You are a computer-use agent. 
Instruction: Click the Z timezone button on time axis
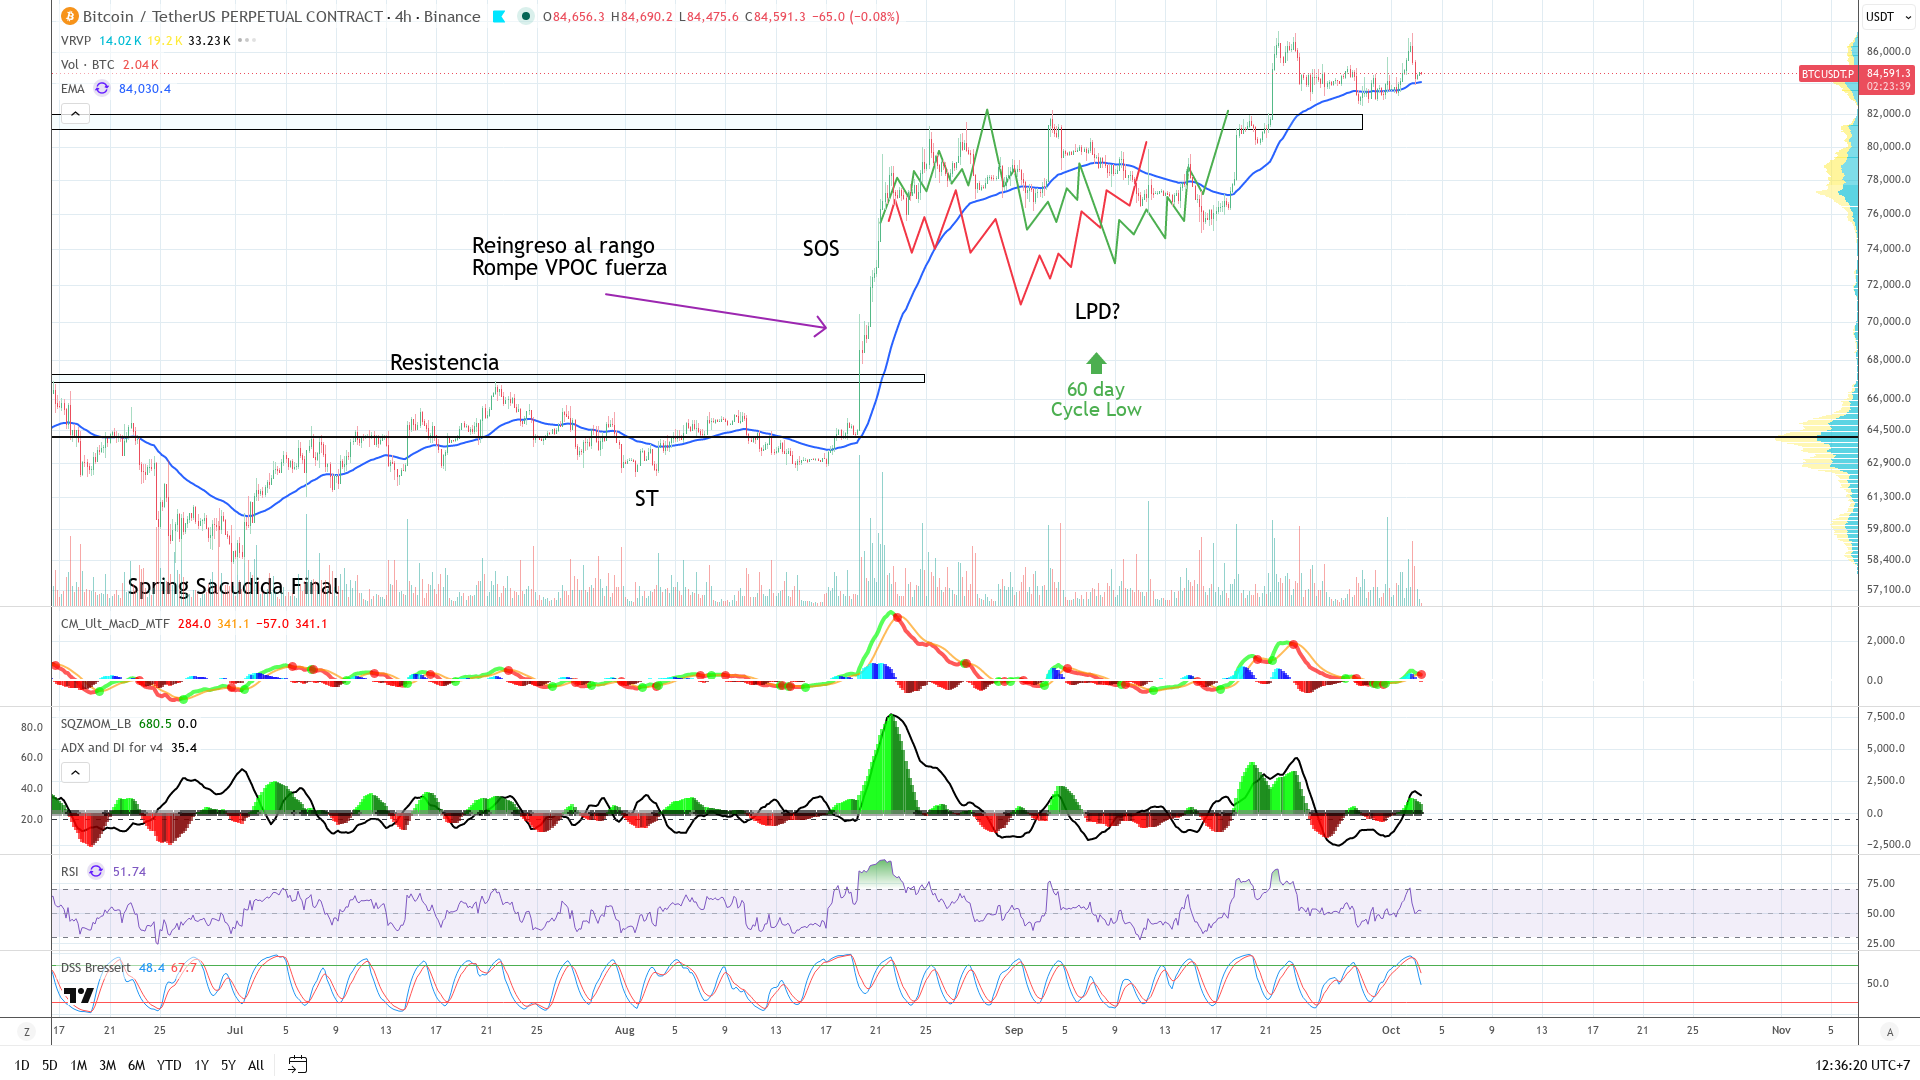pos(26,1031)
